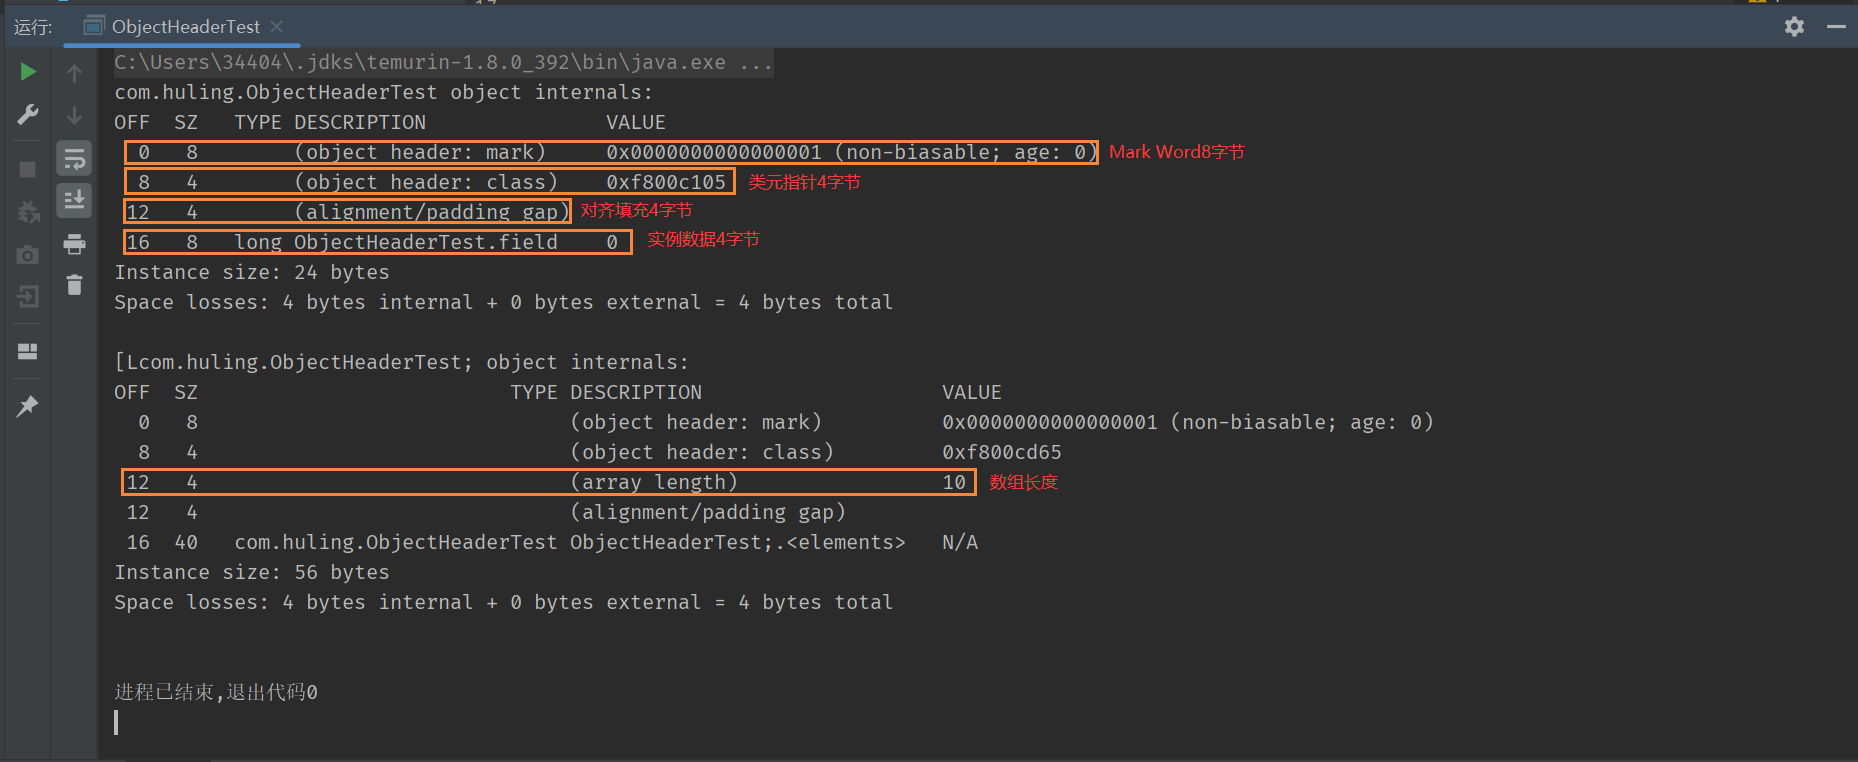This screenshot has height=762, width=1858.
Task: Jump up the stack trace with up arrow
Action: click(74, 73)
